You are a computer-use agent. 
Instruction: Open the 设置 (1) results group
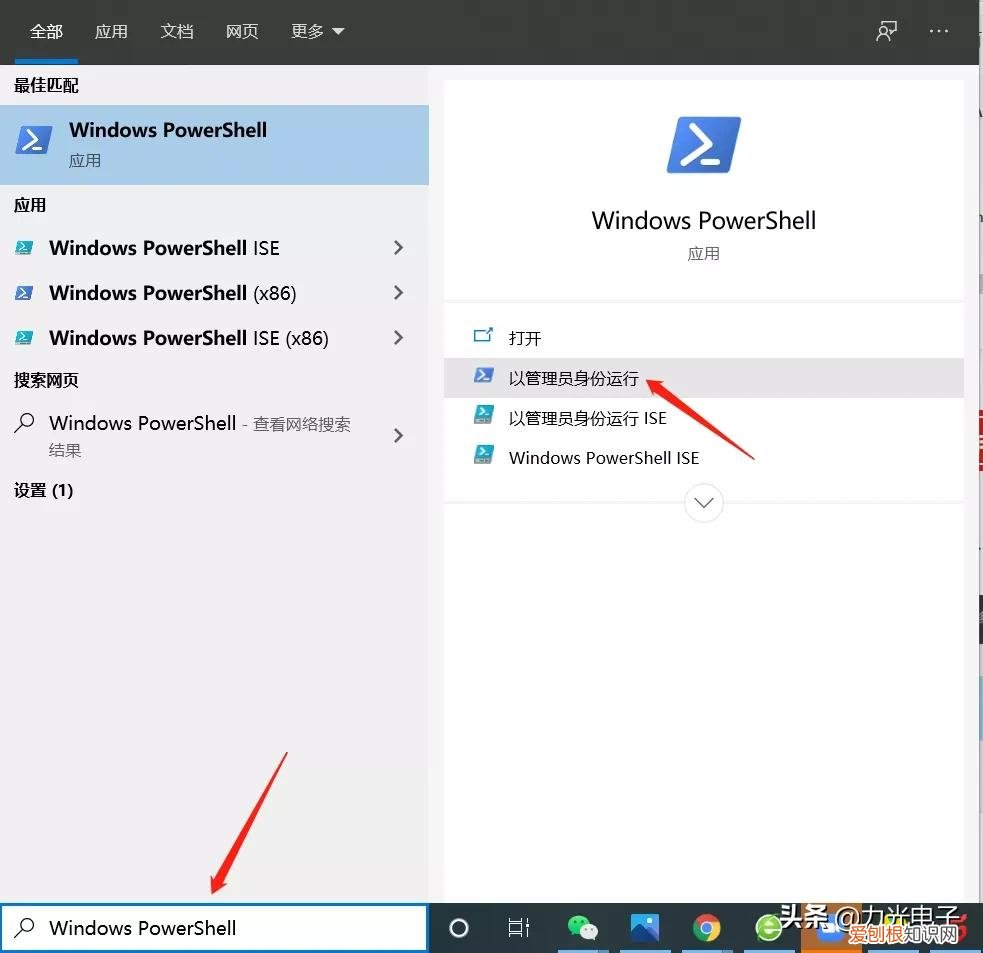43,490
